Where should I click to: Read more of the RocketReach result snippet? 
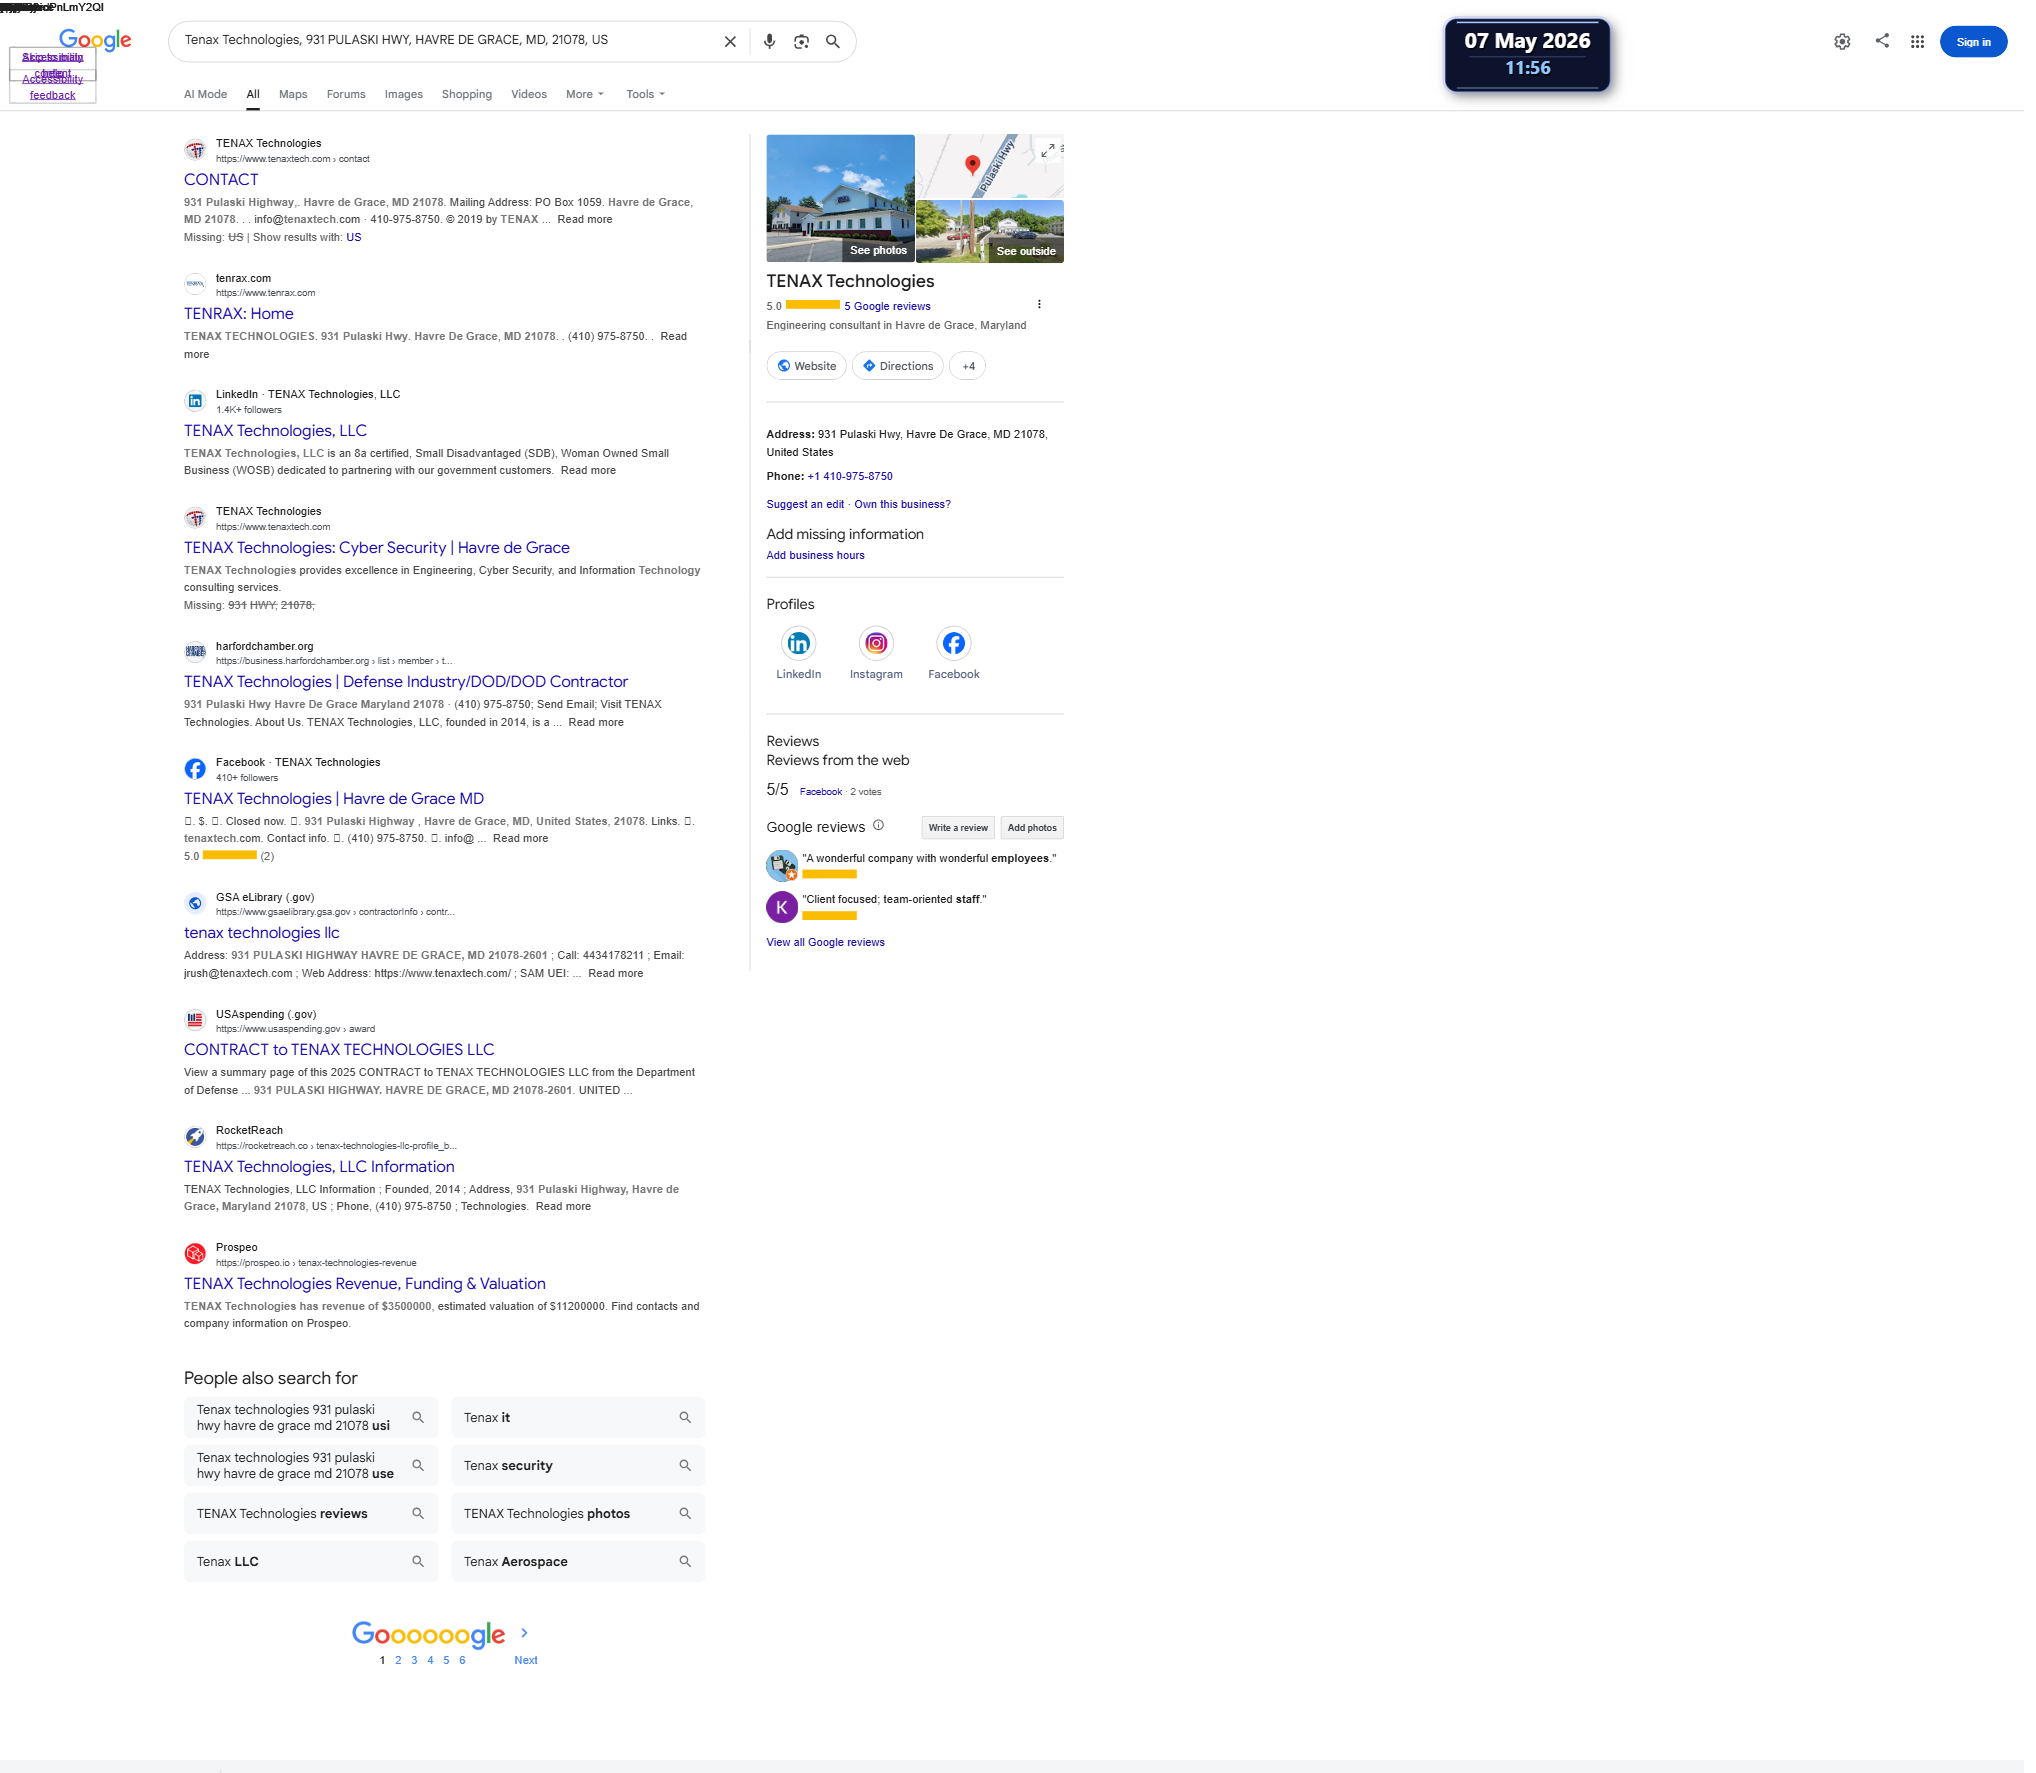(563, 1207)
